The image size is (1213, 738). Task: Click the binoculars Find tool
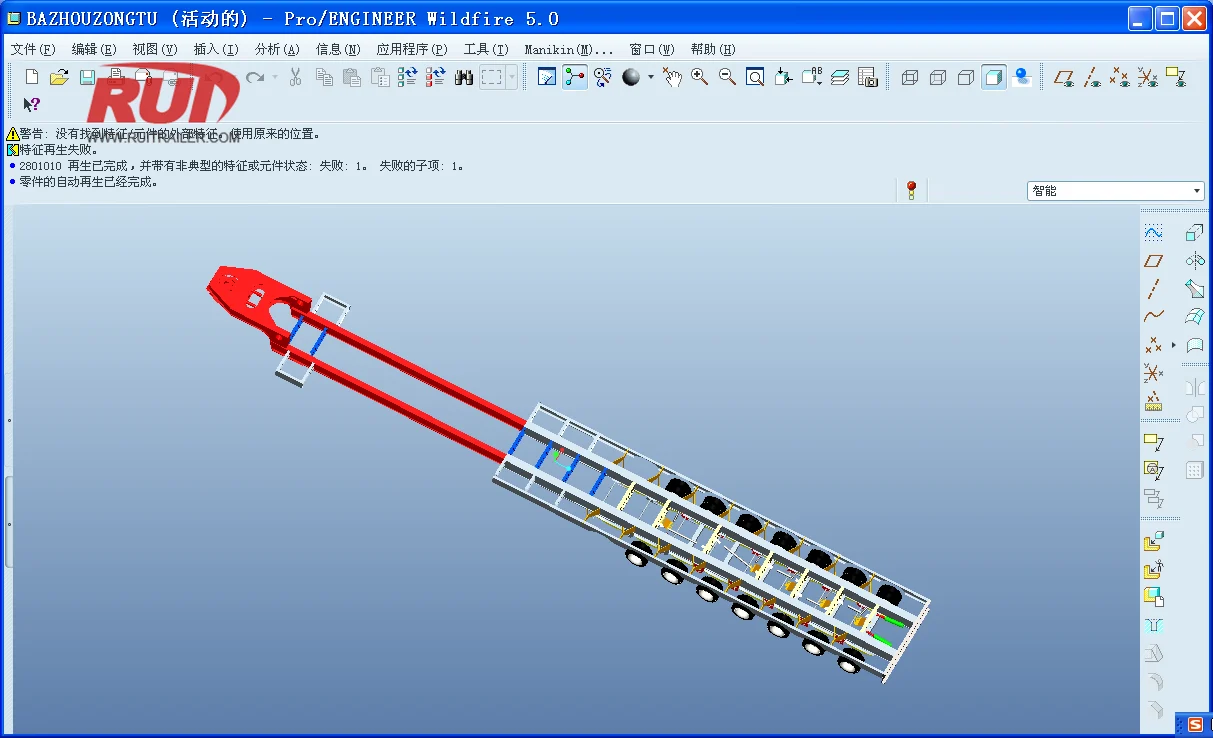pos(463,77)
